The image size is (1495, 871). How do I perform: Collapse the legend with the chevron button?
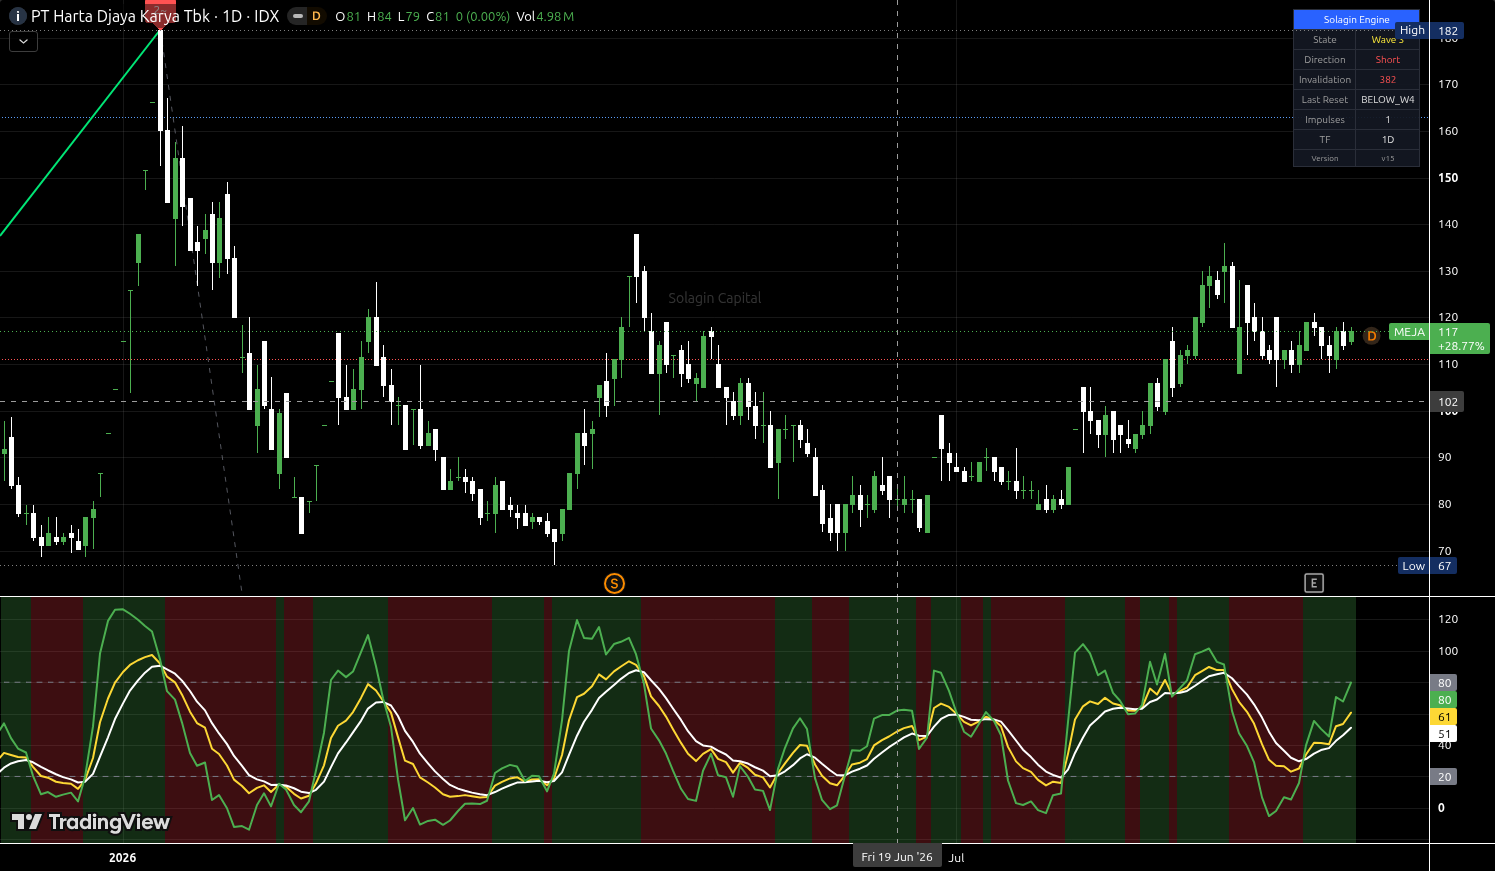point(23,41)
